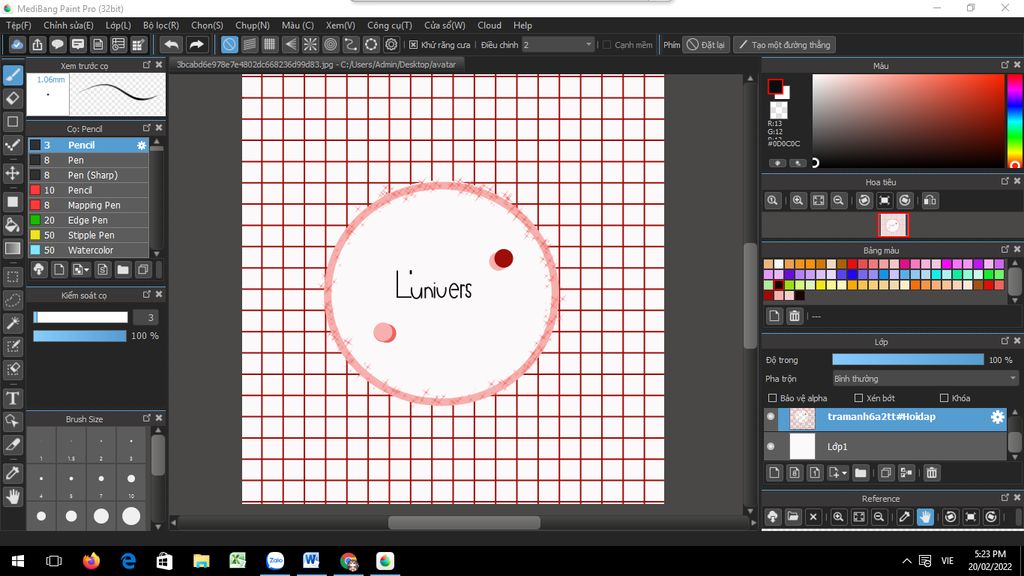Click the vertical hue bar in Màu panel
Viewport: 1024px width, 576px height.
point(1015,121)
